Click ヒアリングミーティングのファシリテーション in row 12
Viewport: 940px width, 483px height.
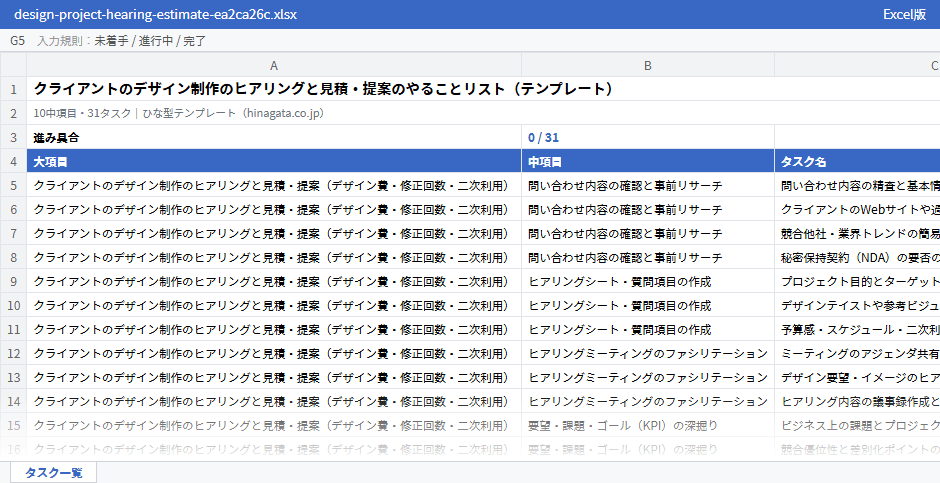[x=647, y=354]
